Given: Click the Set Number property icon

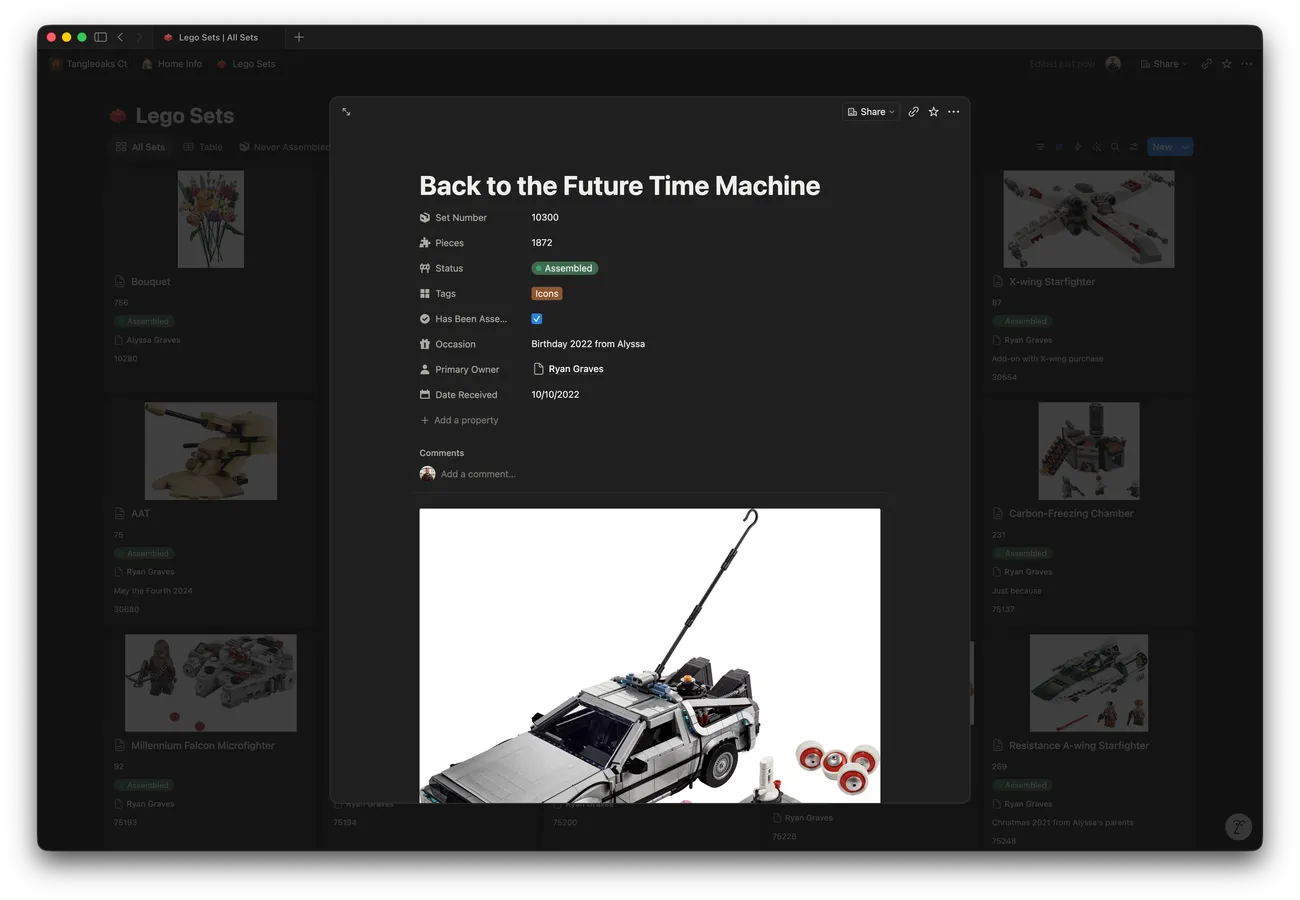Looking at the screenshot, I should pyautogui.click(x=425, y=217).
